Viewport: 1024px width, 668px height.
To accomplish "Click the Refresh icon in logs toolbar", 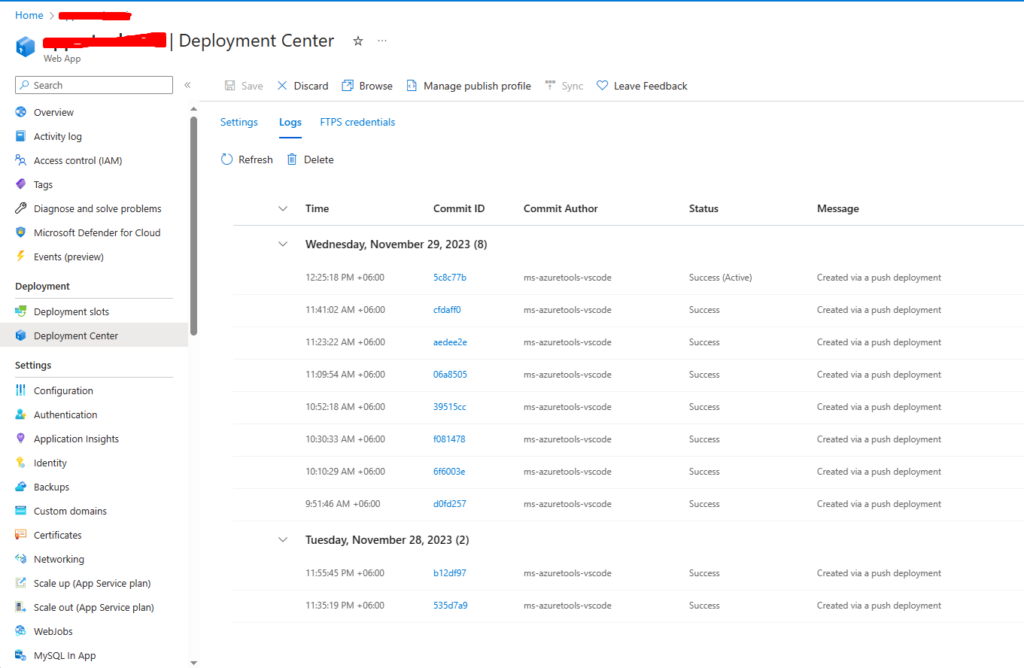I will pos(227,160).
